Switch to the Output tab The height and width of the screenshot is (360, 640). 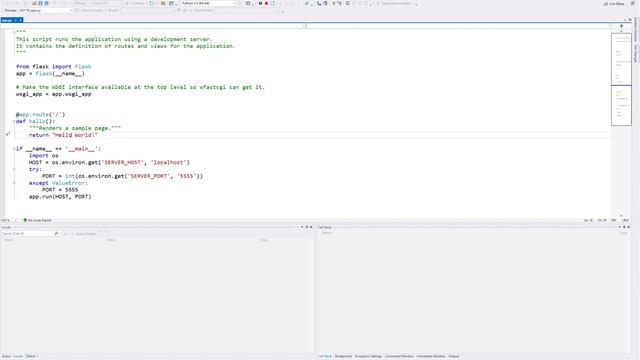(x=453, y=356)
